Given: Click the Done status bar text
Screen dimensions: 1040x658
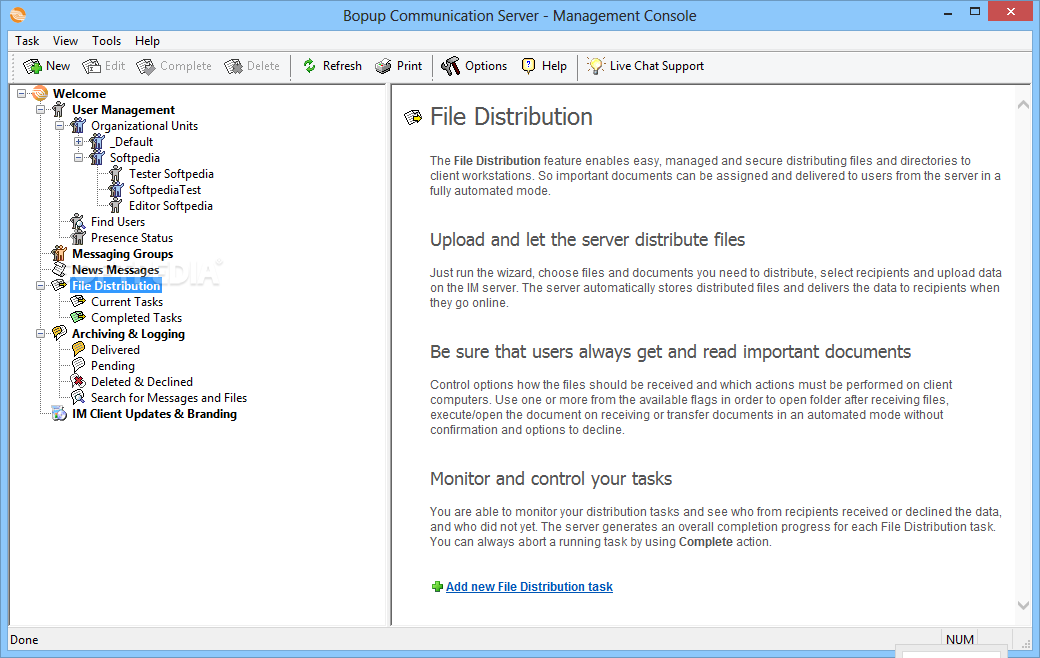Looking at the screenshot, I should click(x=24, y=640).
